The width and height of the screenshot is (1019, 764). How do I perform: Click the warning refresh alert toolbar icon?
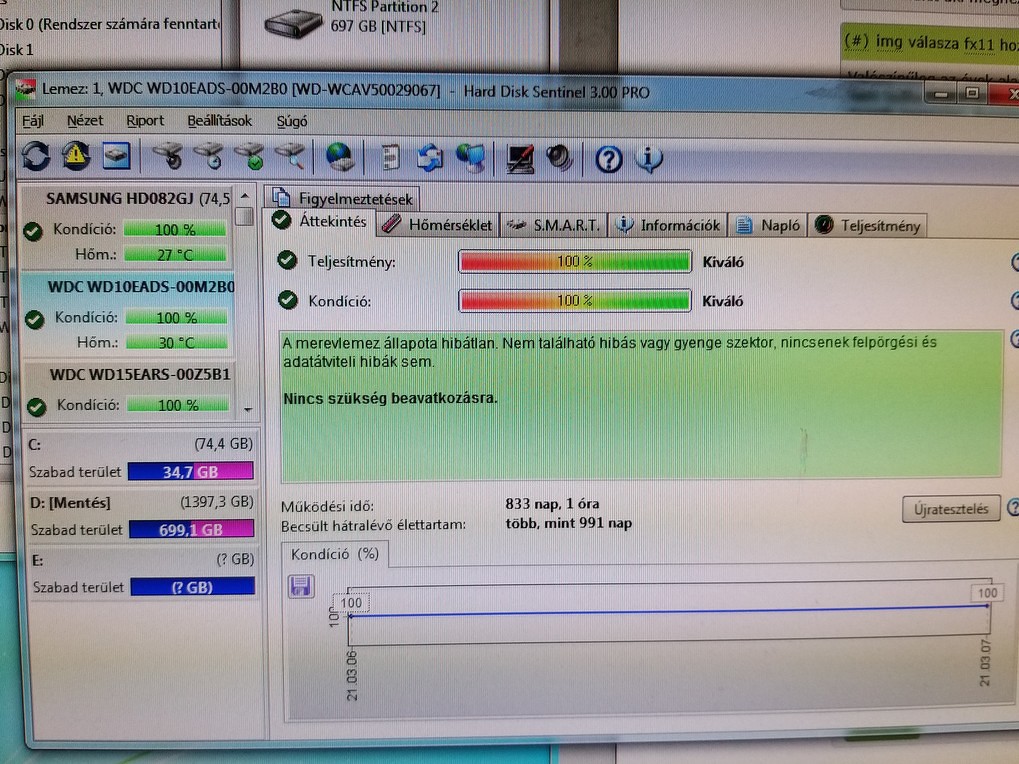[x=75, y=156]
